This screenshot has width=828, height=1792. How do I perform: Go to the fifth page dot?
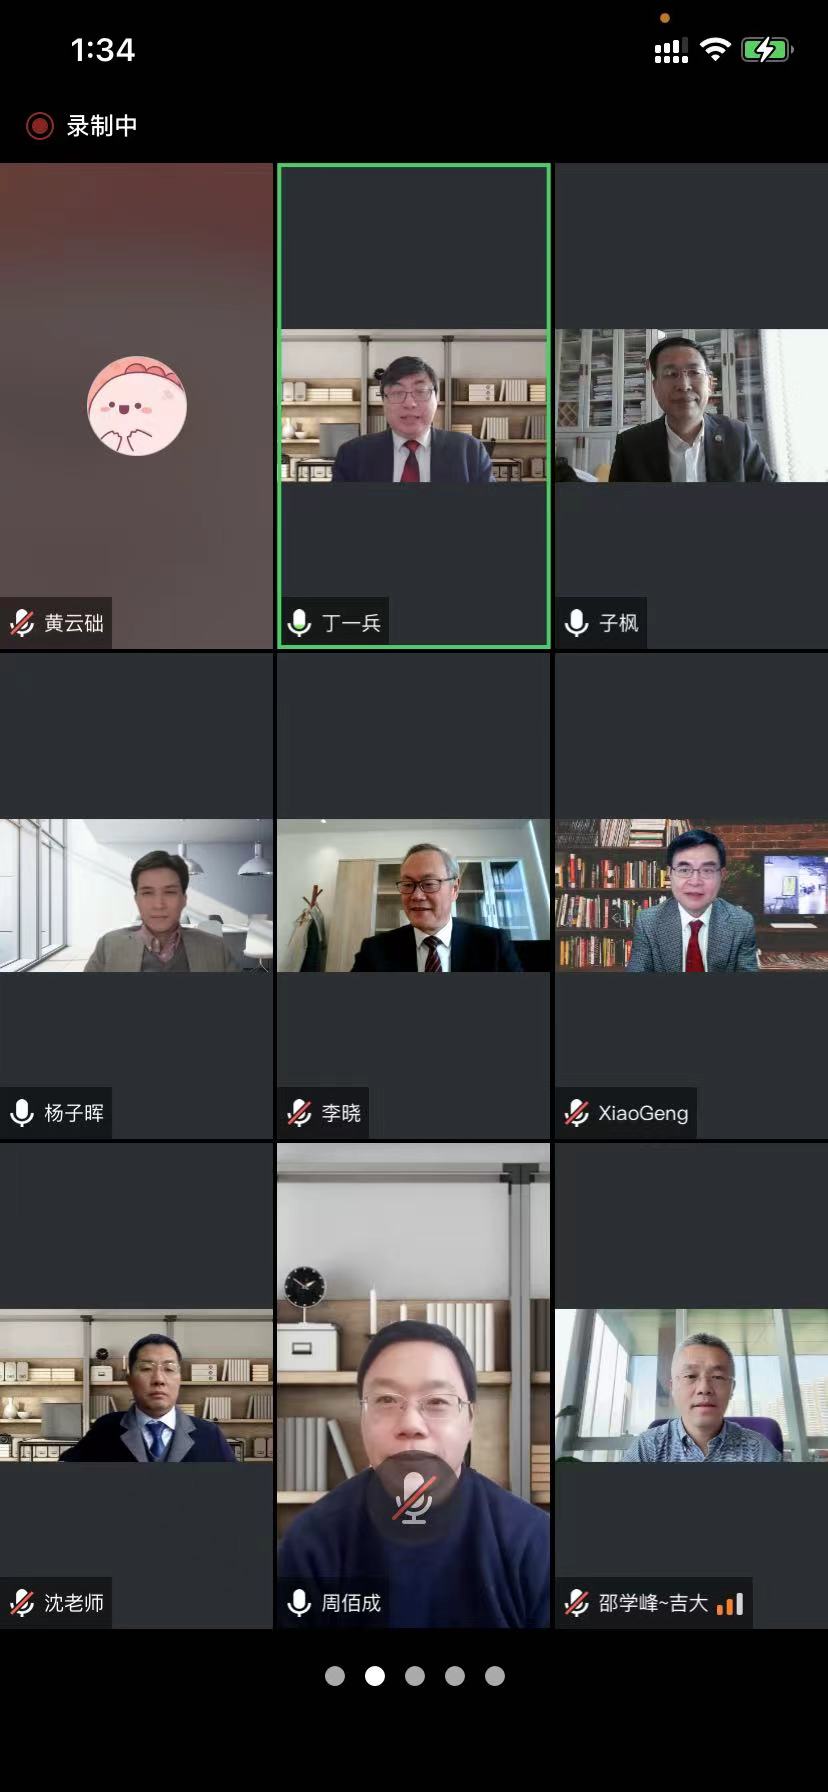click(x=495, y=1676)
